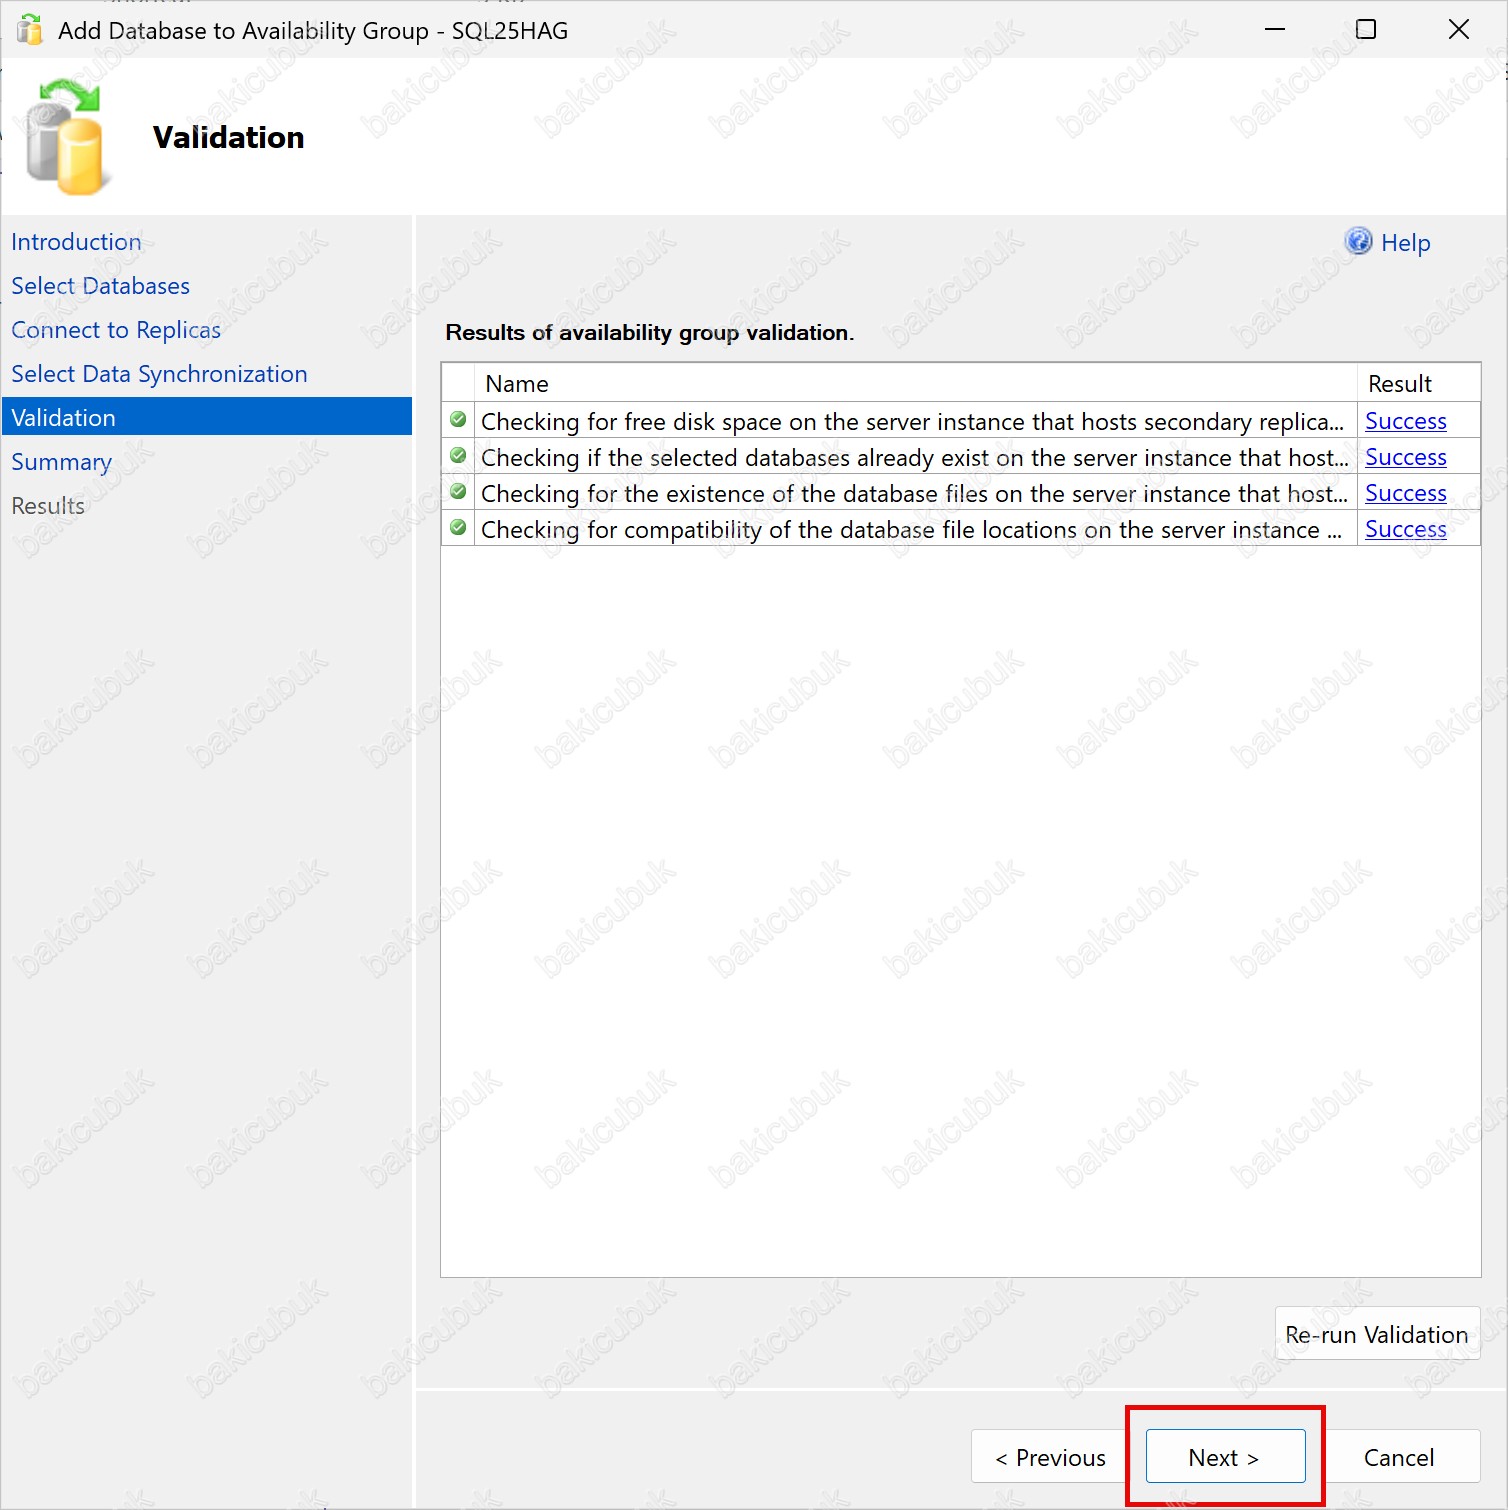Click the green check icon for selected databases check
This screenshot has height=1510, width=1508.
click(x=458, y=456)
